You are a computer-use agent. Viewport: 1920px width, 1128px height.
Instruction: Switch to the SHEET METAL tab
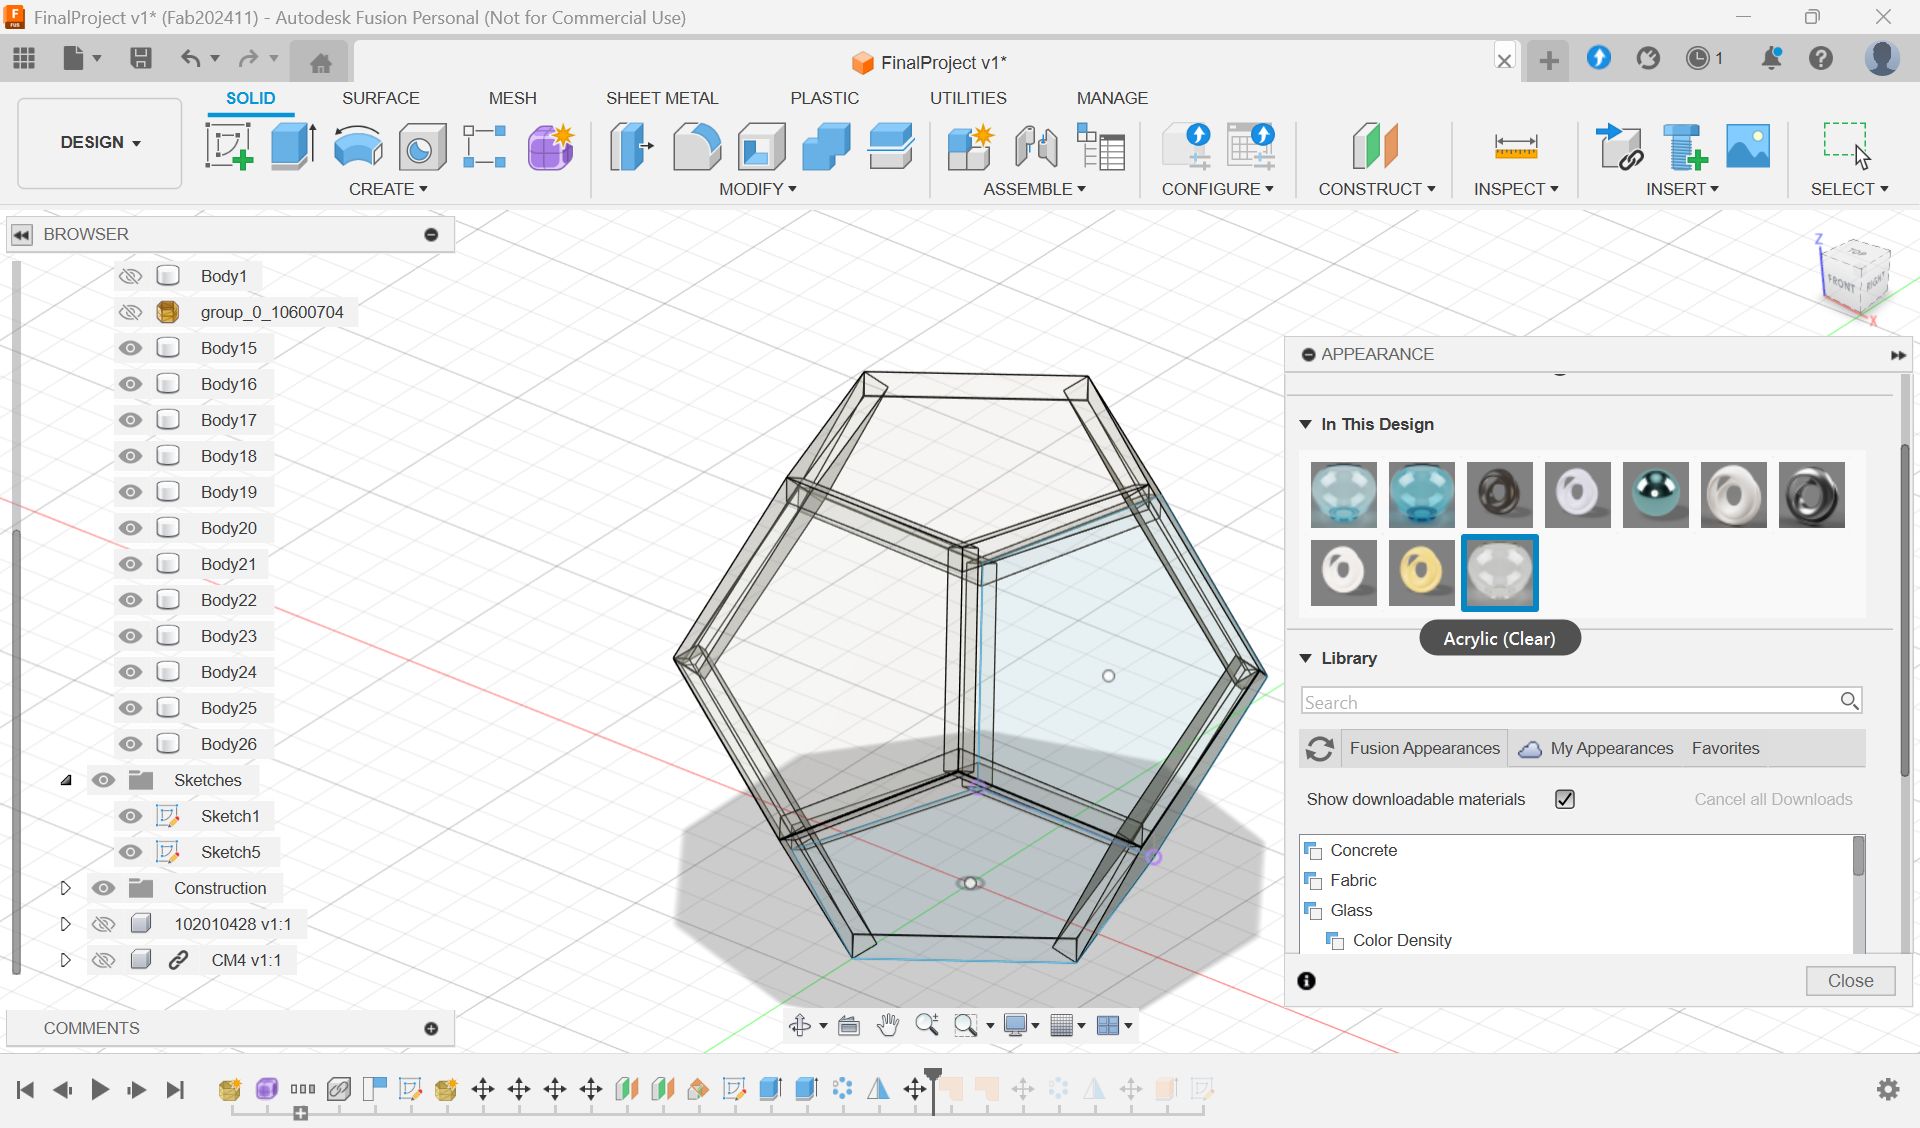(662, 98)
